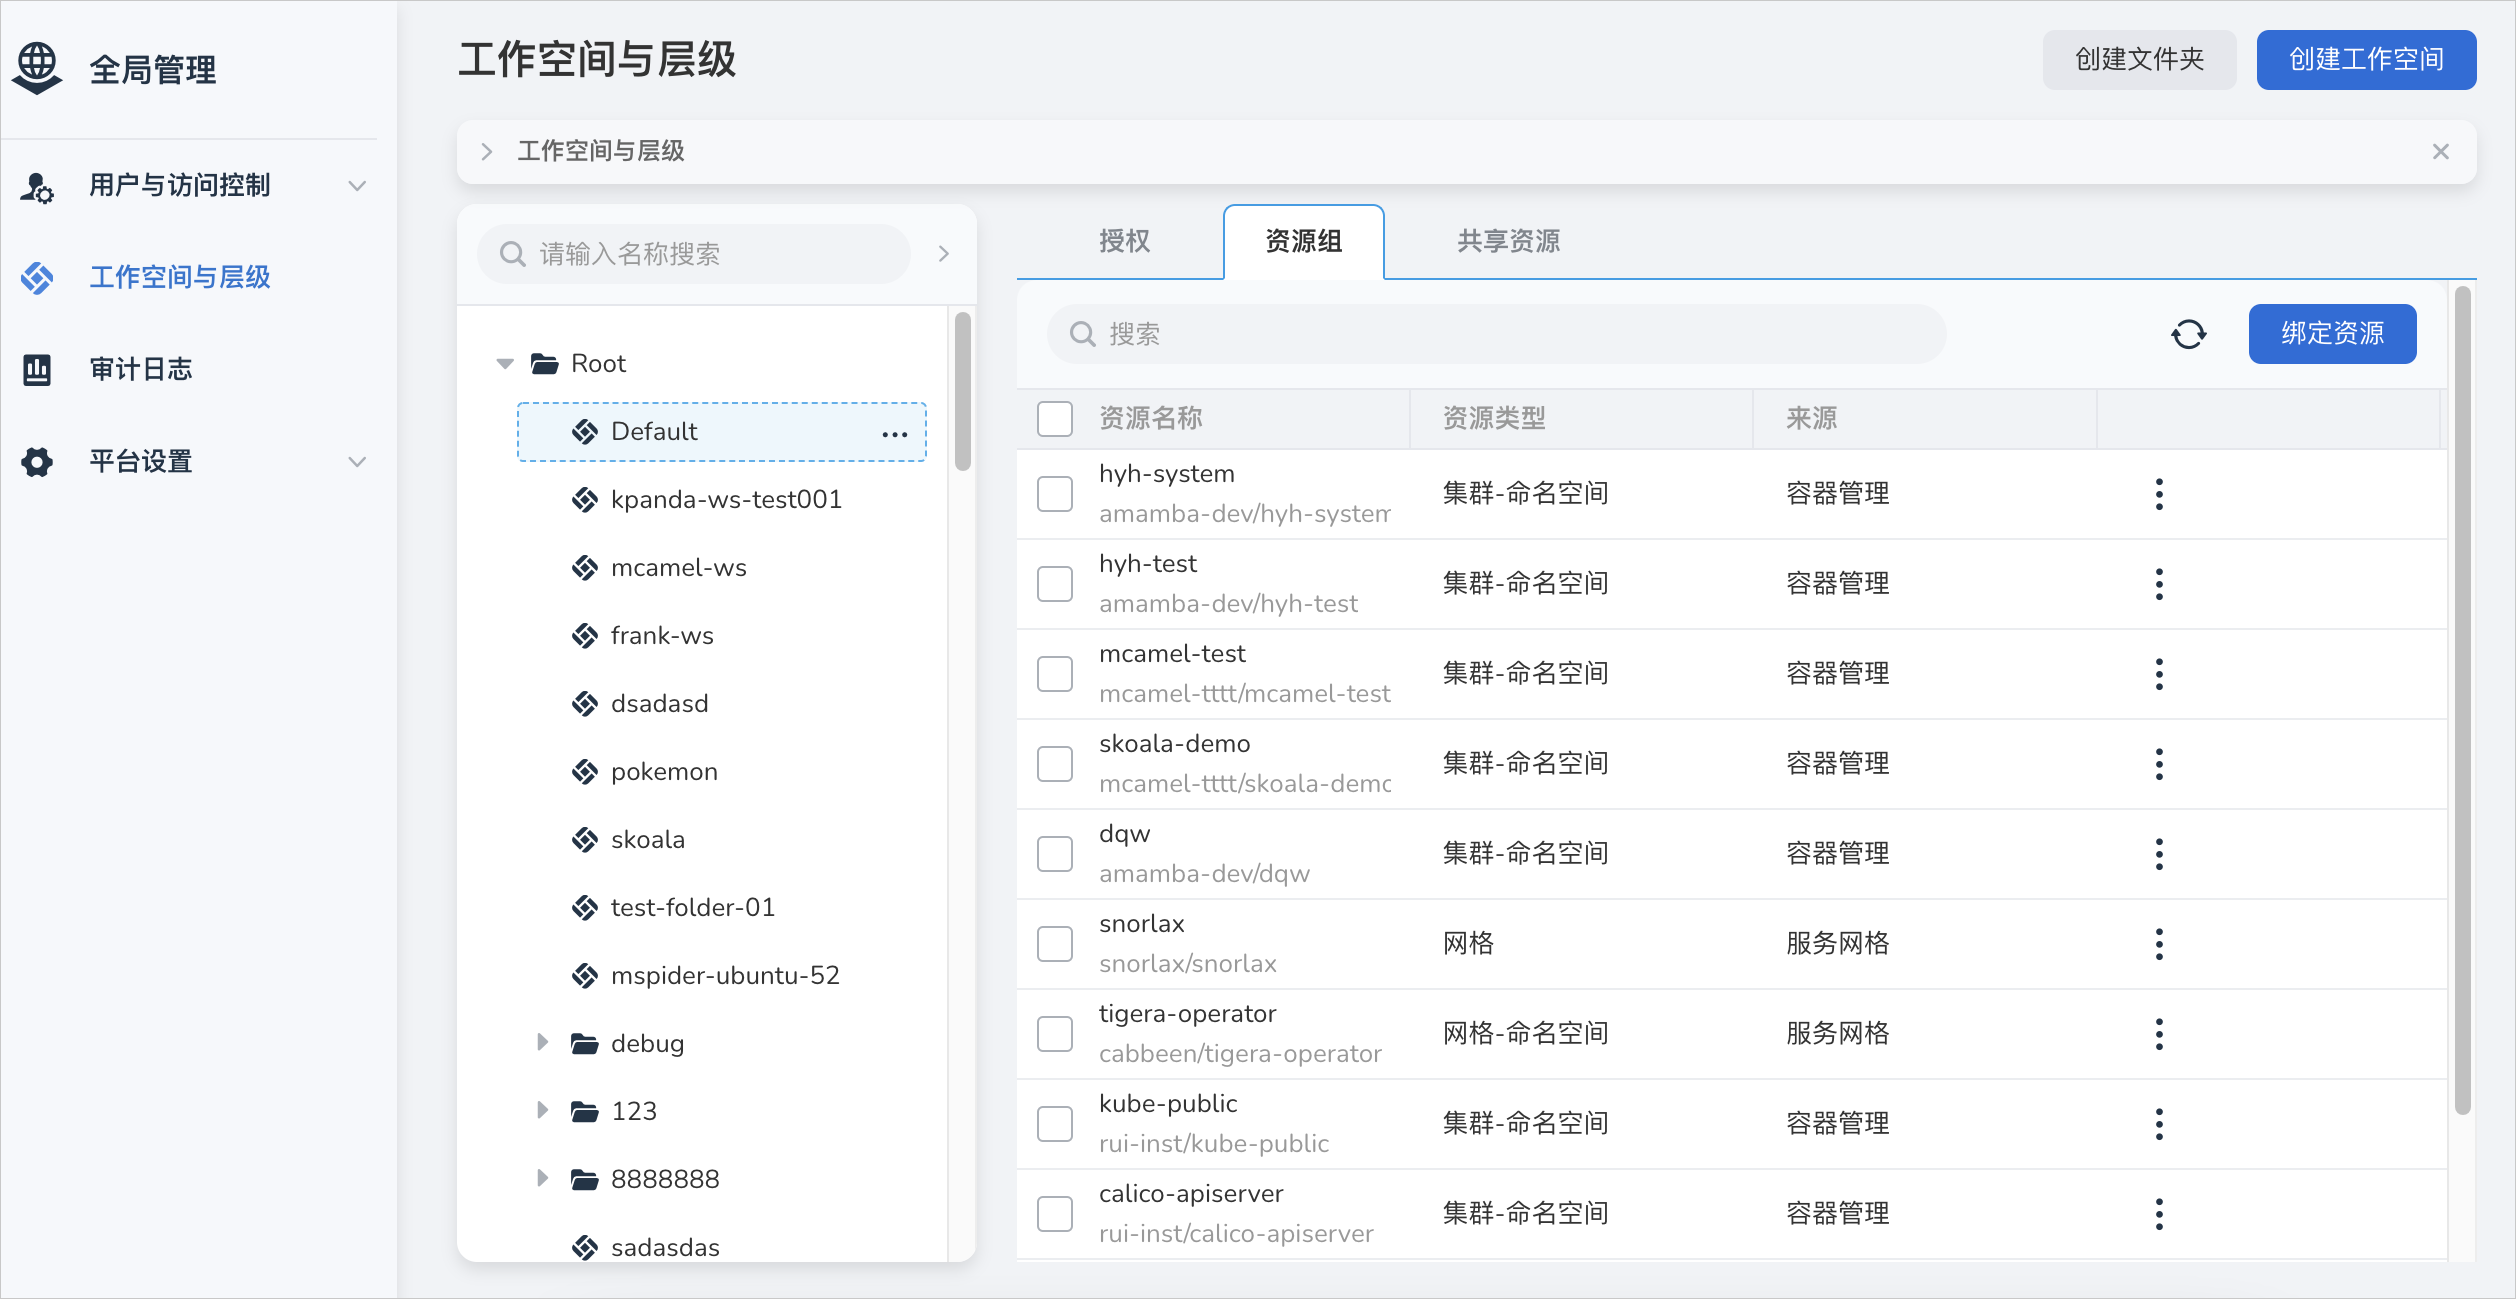Viewport: 2516px width, 1299px height.
Task: Open kebab menu for mcamel-test row
Action: [2159, 674]
